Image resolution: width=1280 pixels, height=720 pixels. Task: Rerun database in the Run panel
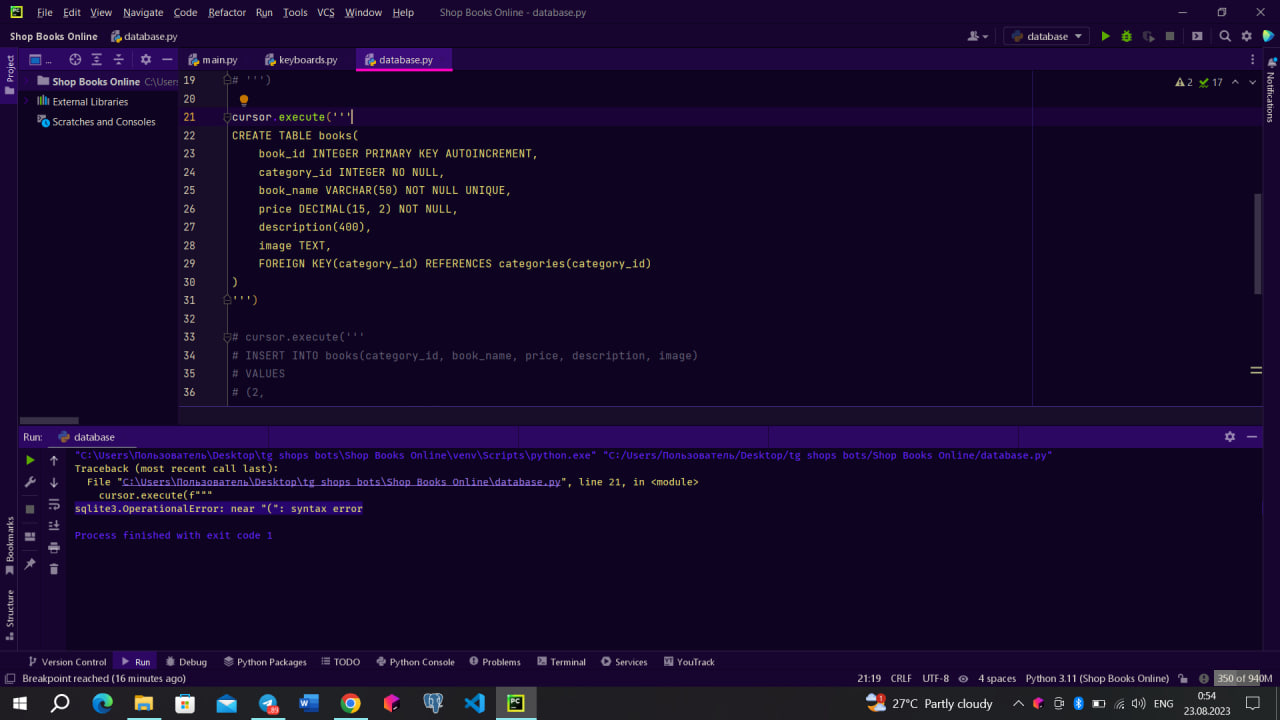pyautogui.click(x=30, y=460)
